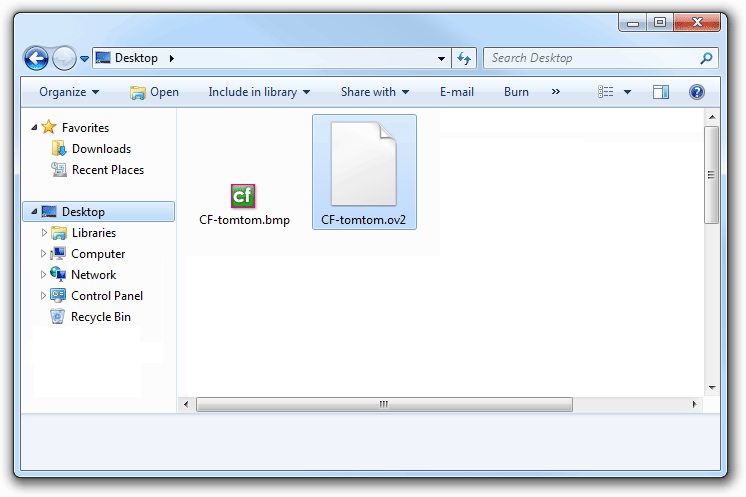Image resolution: width=746 pixels, height=497 pixels.
Task: Expand the Computer tree node
Action: [44, 254]
